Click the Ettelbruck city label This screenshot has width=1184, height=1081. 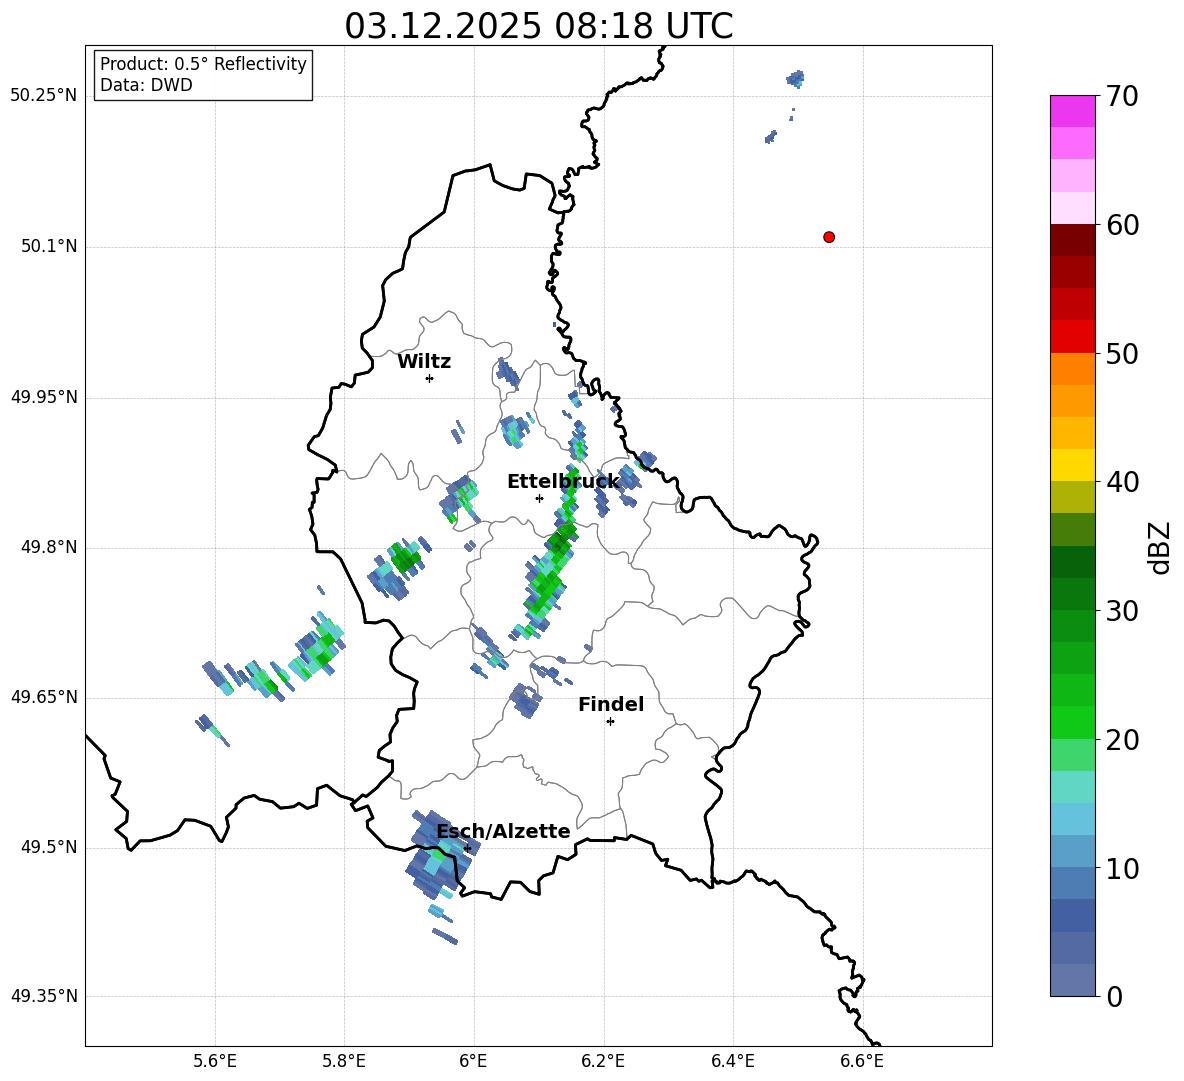[563, 482]
